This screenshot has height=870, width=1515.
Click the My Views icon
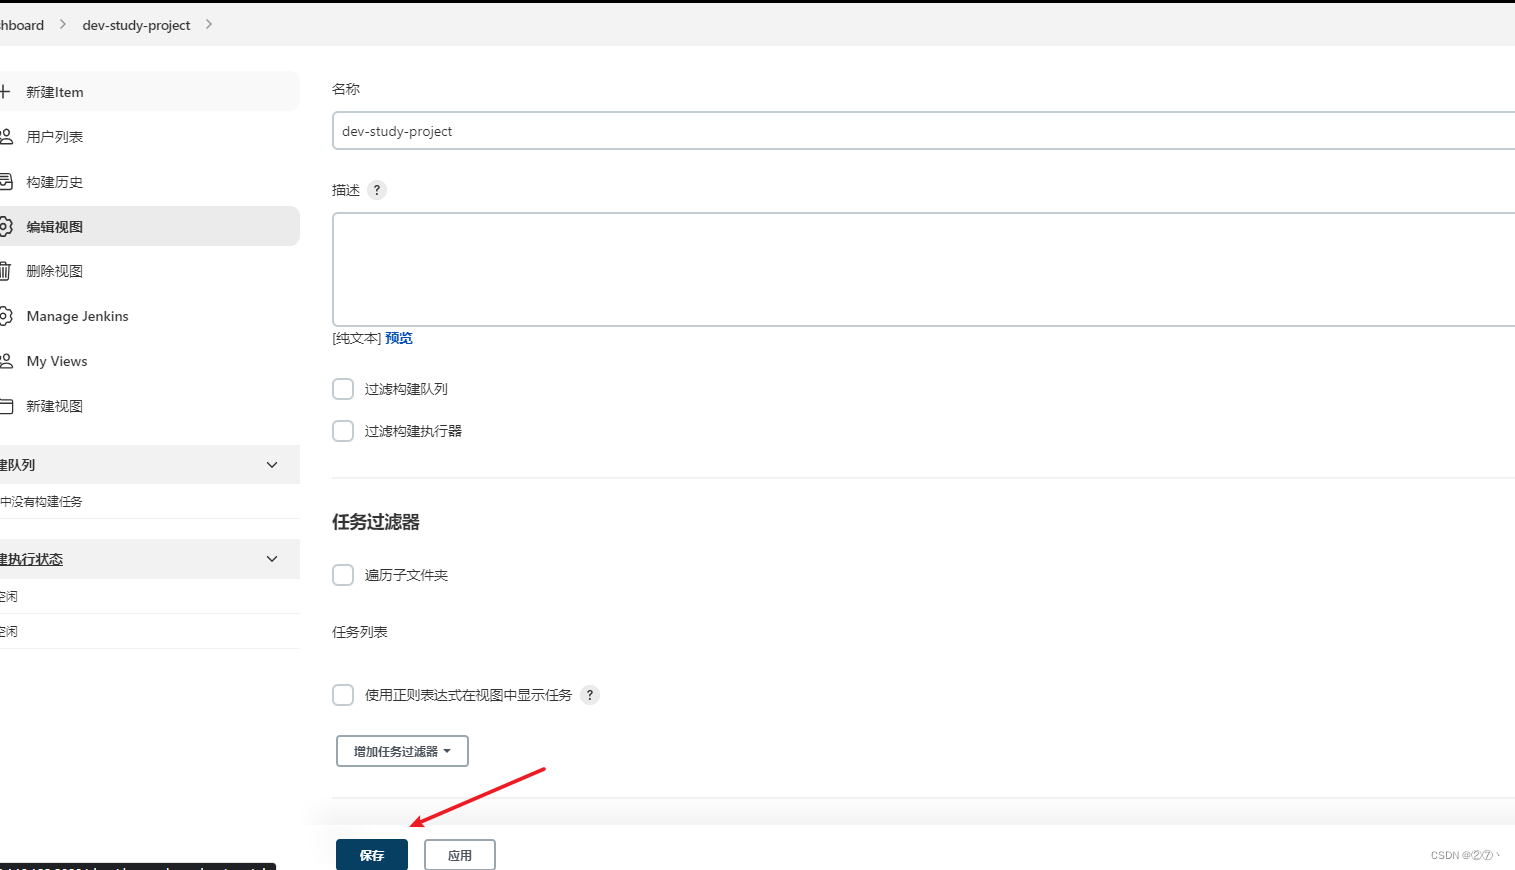click(7, 360)
